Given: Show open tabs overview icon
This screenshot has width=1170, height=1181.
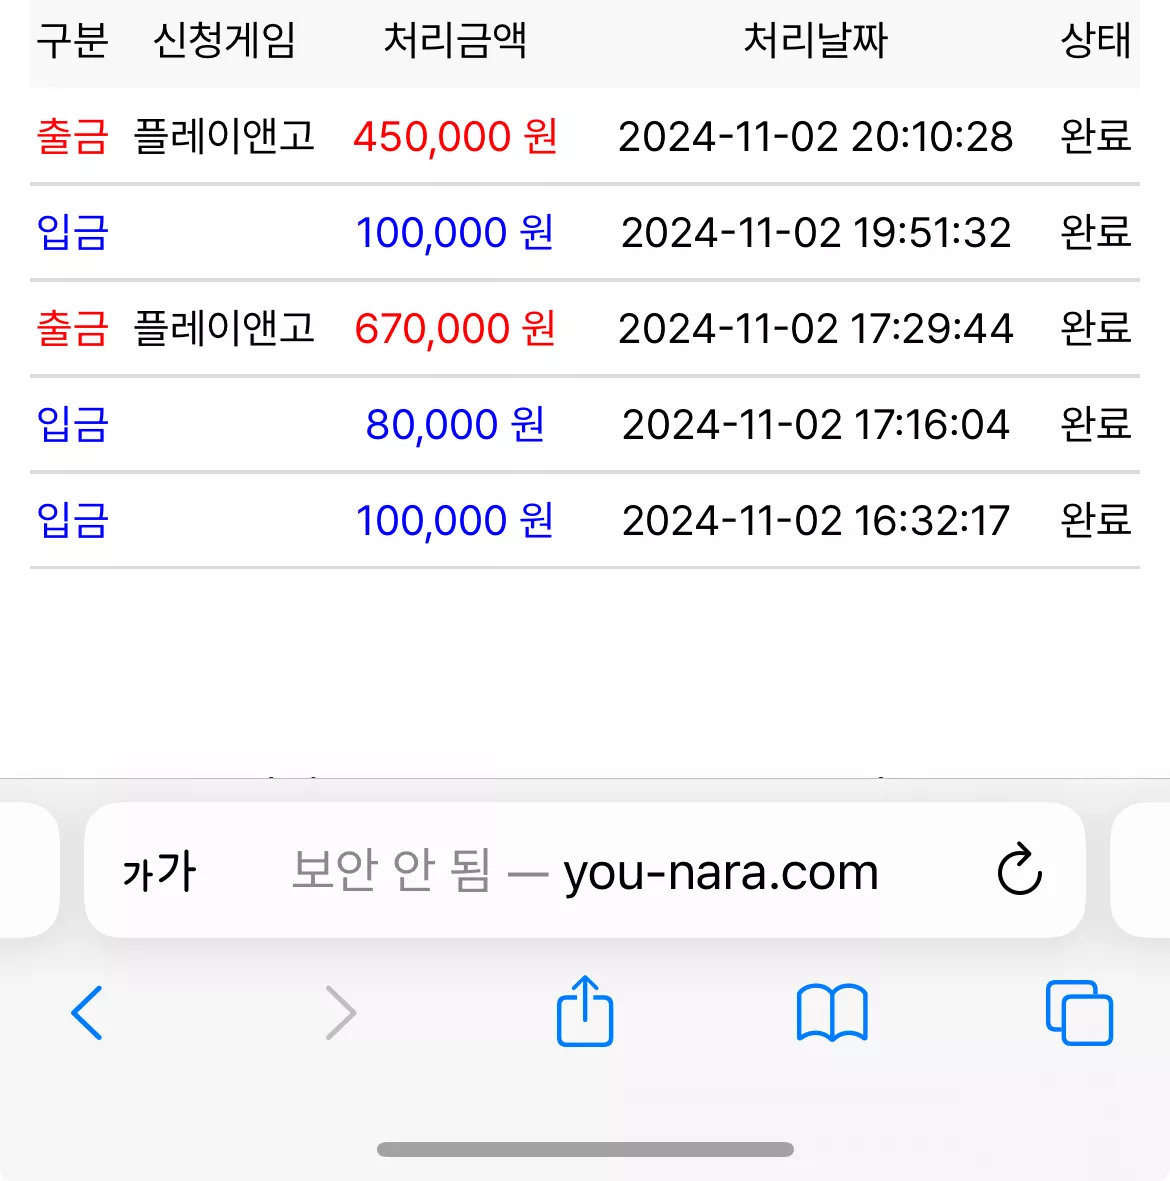Looking at the screenshot, I should click(1079, 1013).
